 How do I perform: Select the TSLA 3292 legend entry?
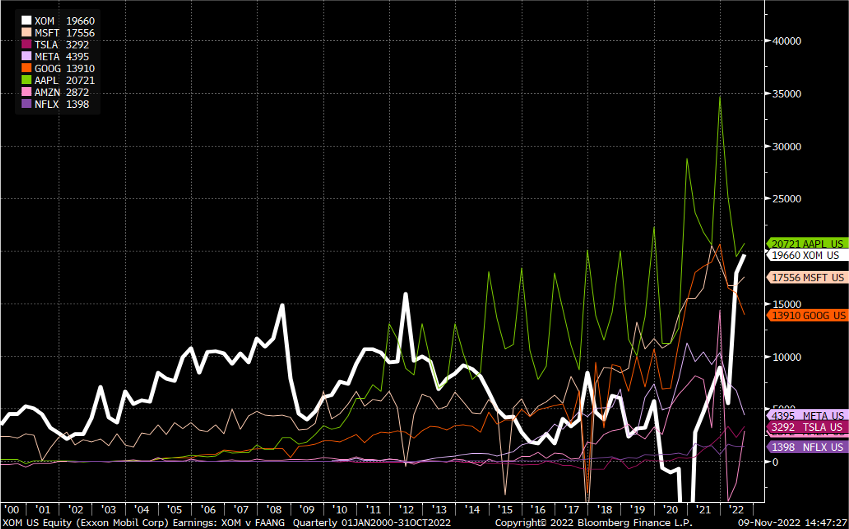click(55, 45)
